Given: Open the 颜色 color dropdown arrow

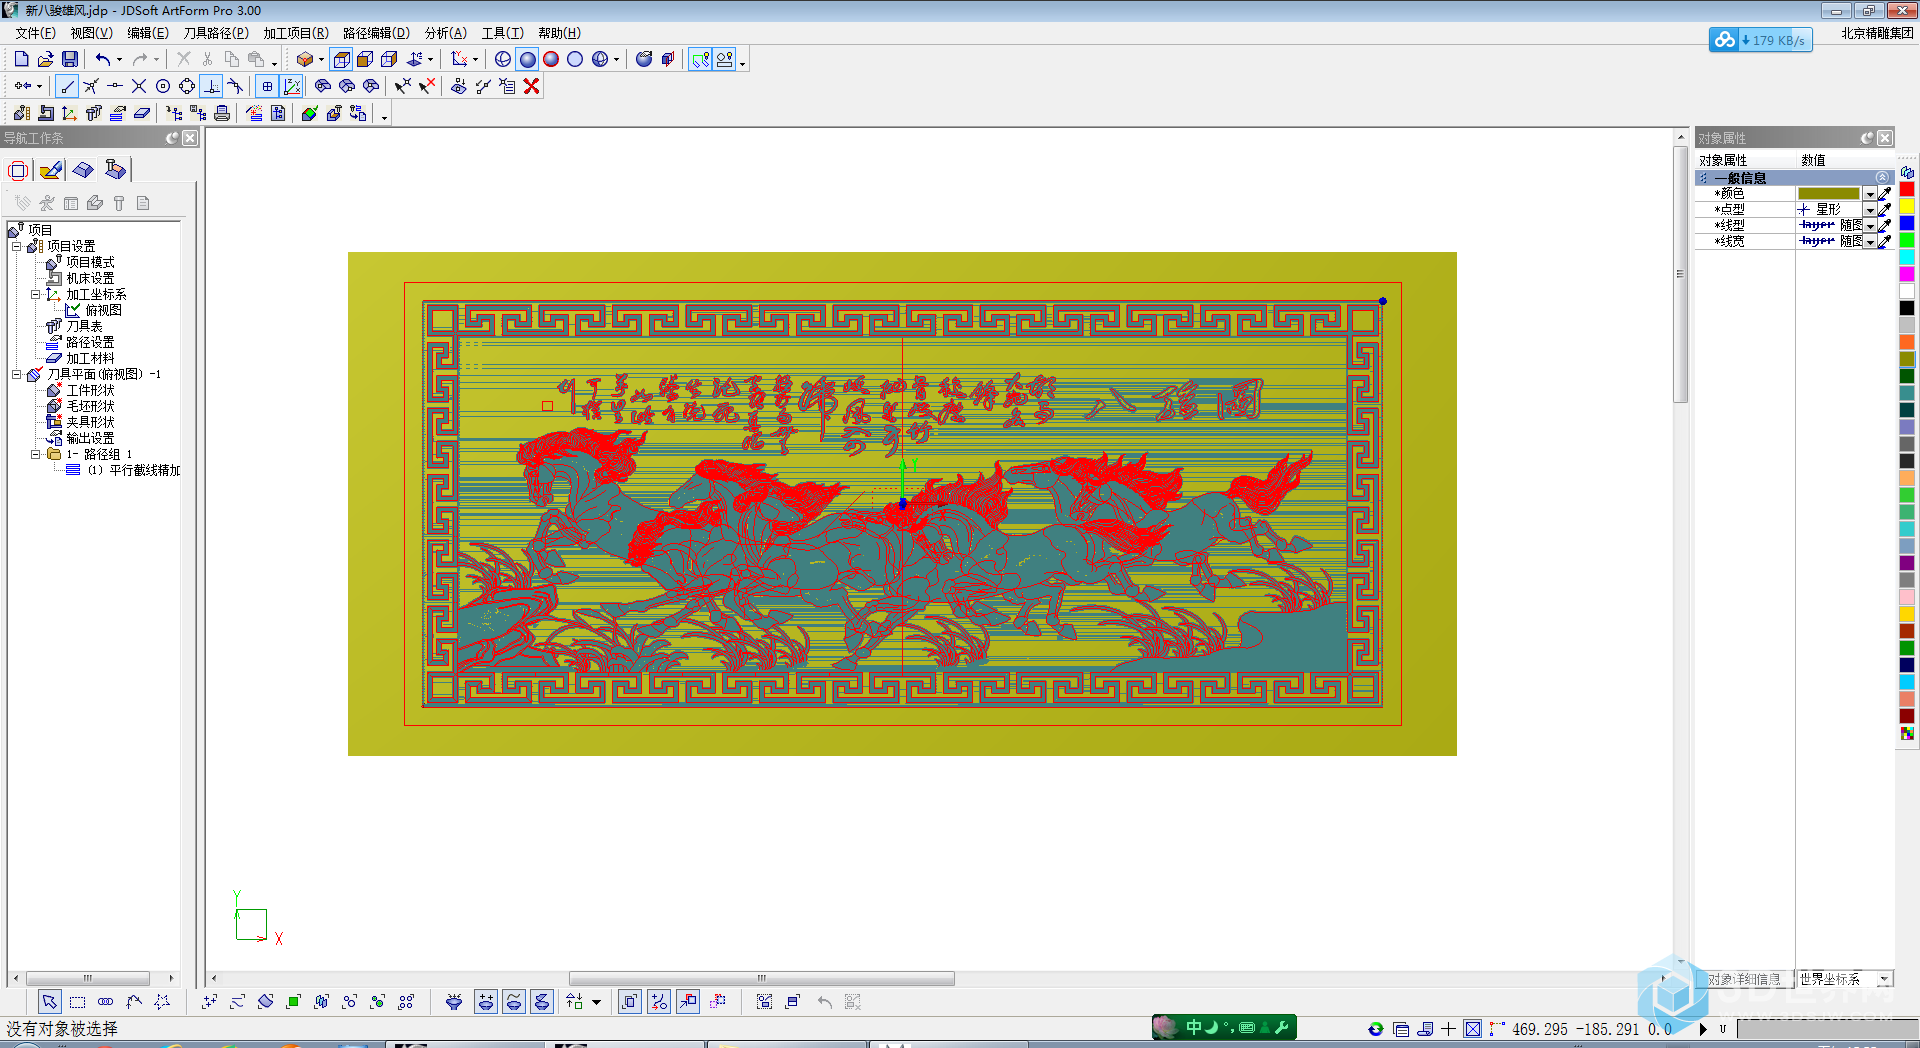Looking at the screenshot, I should pyautogui.click(x=1869, y=194).
